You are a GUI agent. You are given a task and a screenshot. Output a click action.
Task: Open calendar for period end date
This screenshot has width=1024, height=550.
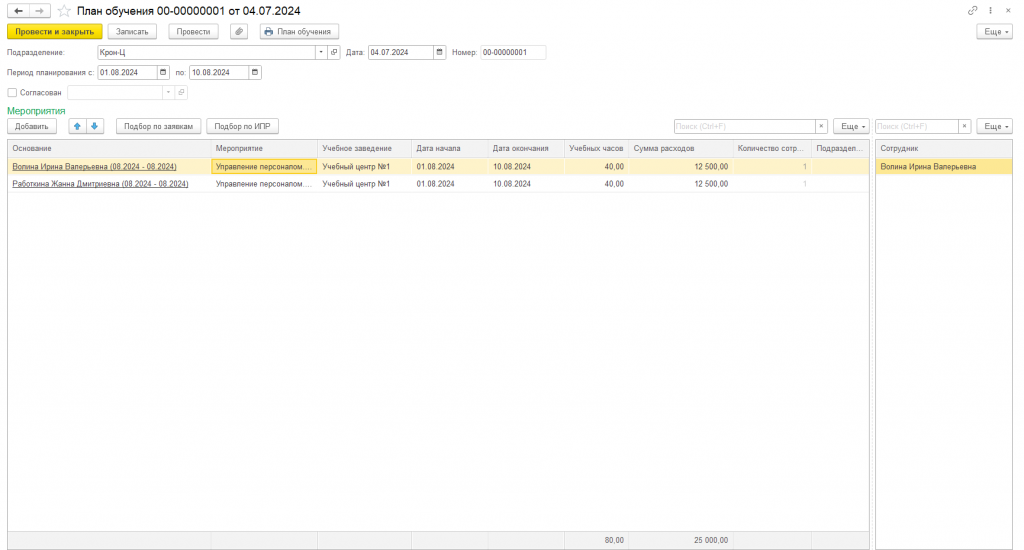point(255,73)
